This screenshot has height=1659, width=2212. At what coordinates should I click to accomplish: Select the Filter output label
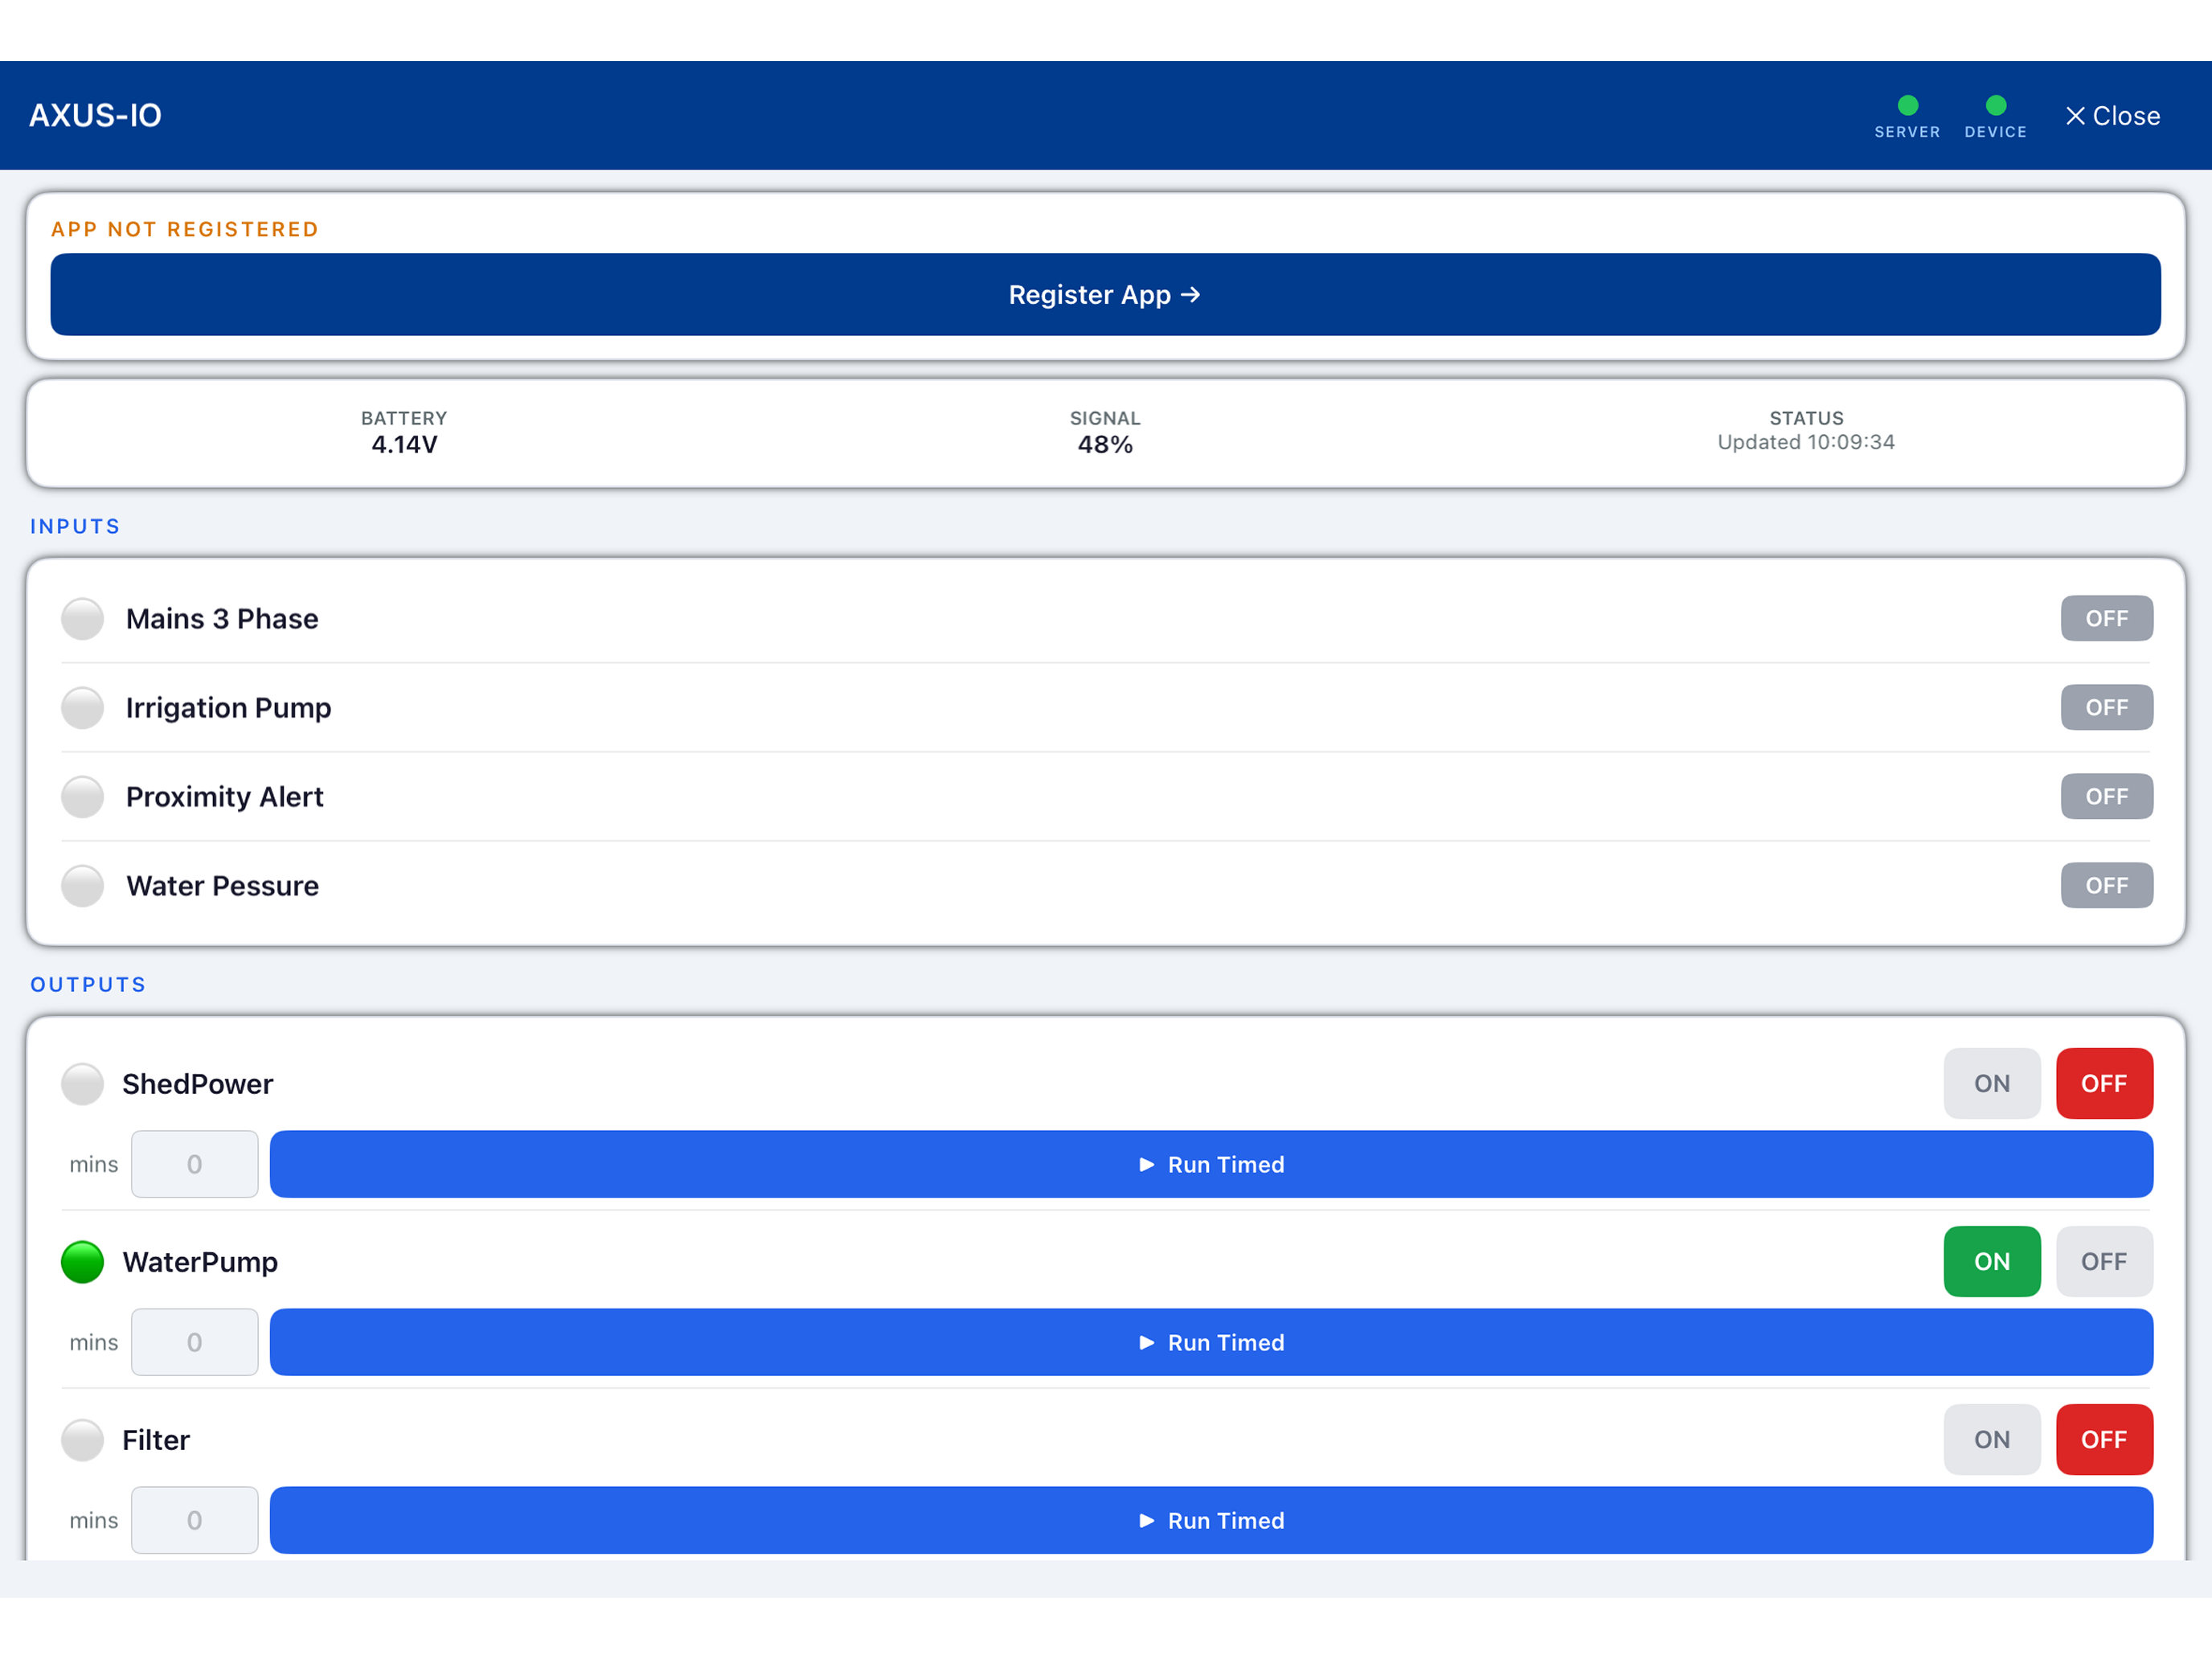(x=156, y=1440)
